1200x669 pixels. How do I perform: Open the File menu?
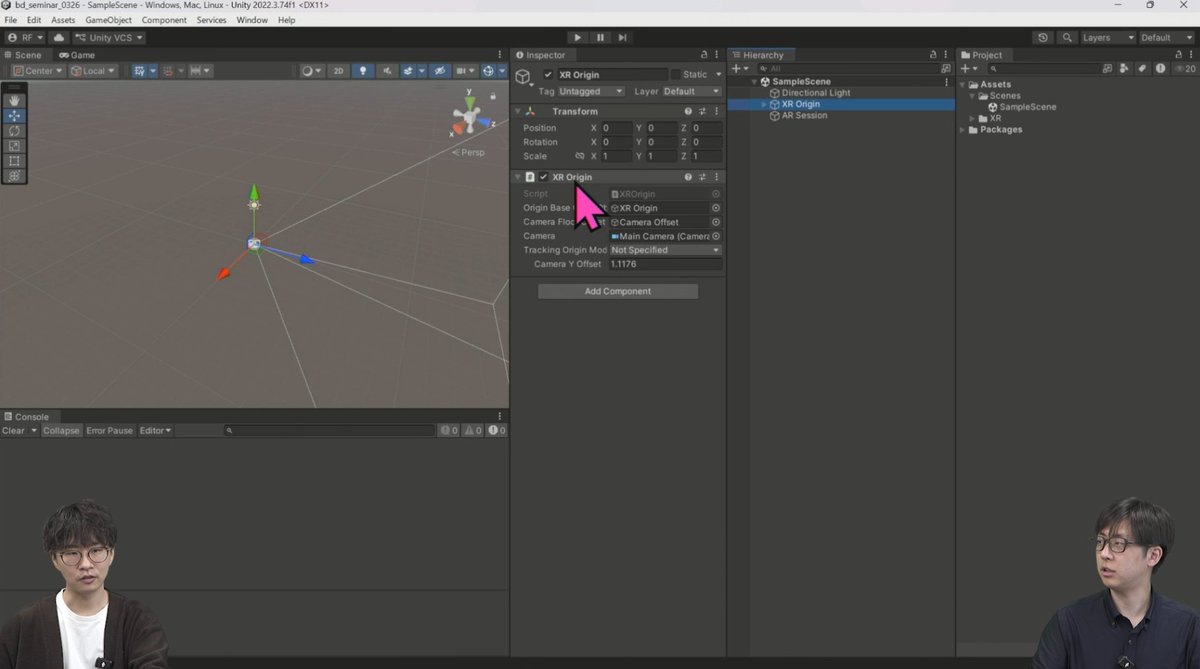click(x=11, y=20)
